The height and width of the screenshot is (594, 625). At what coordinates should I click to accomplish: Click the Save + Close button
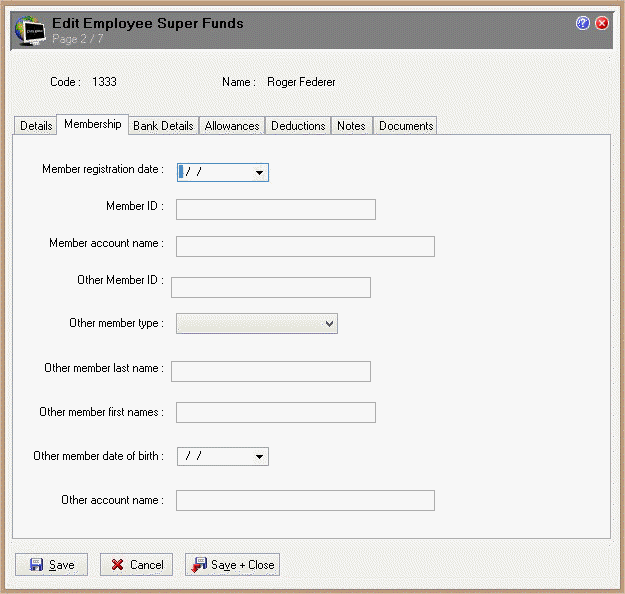(232, 565)
